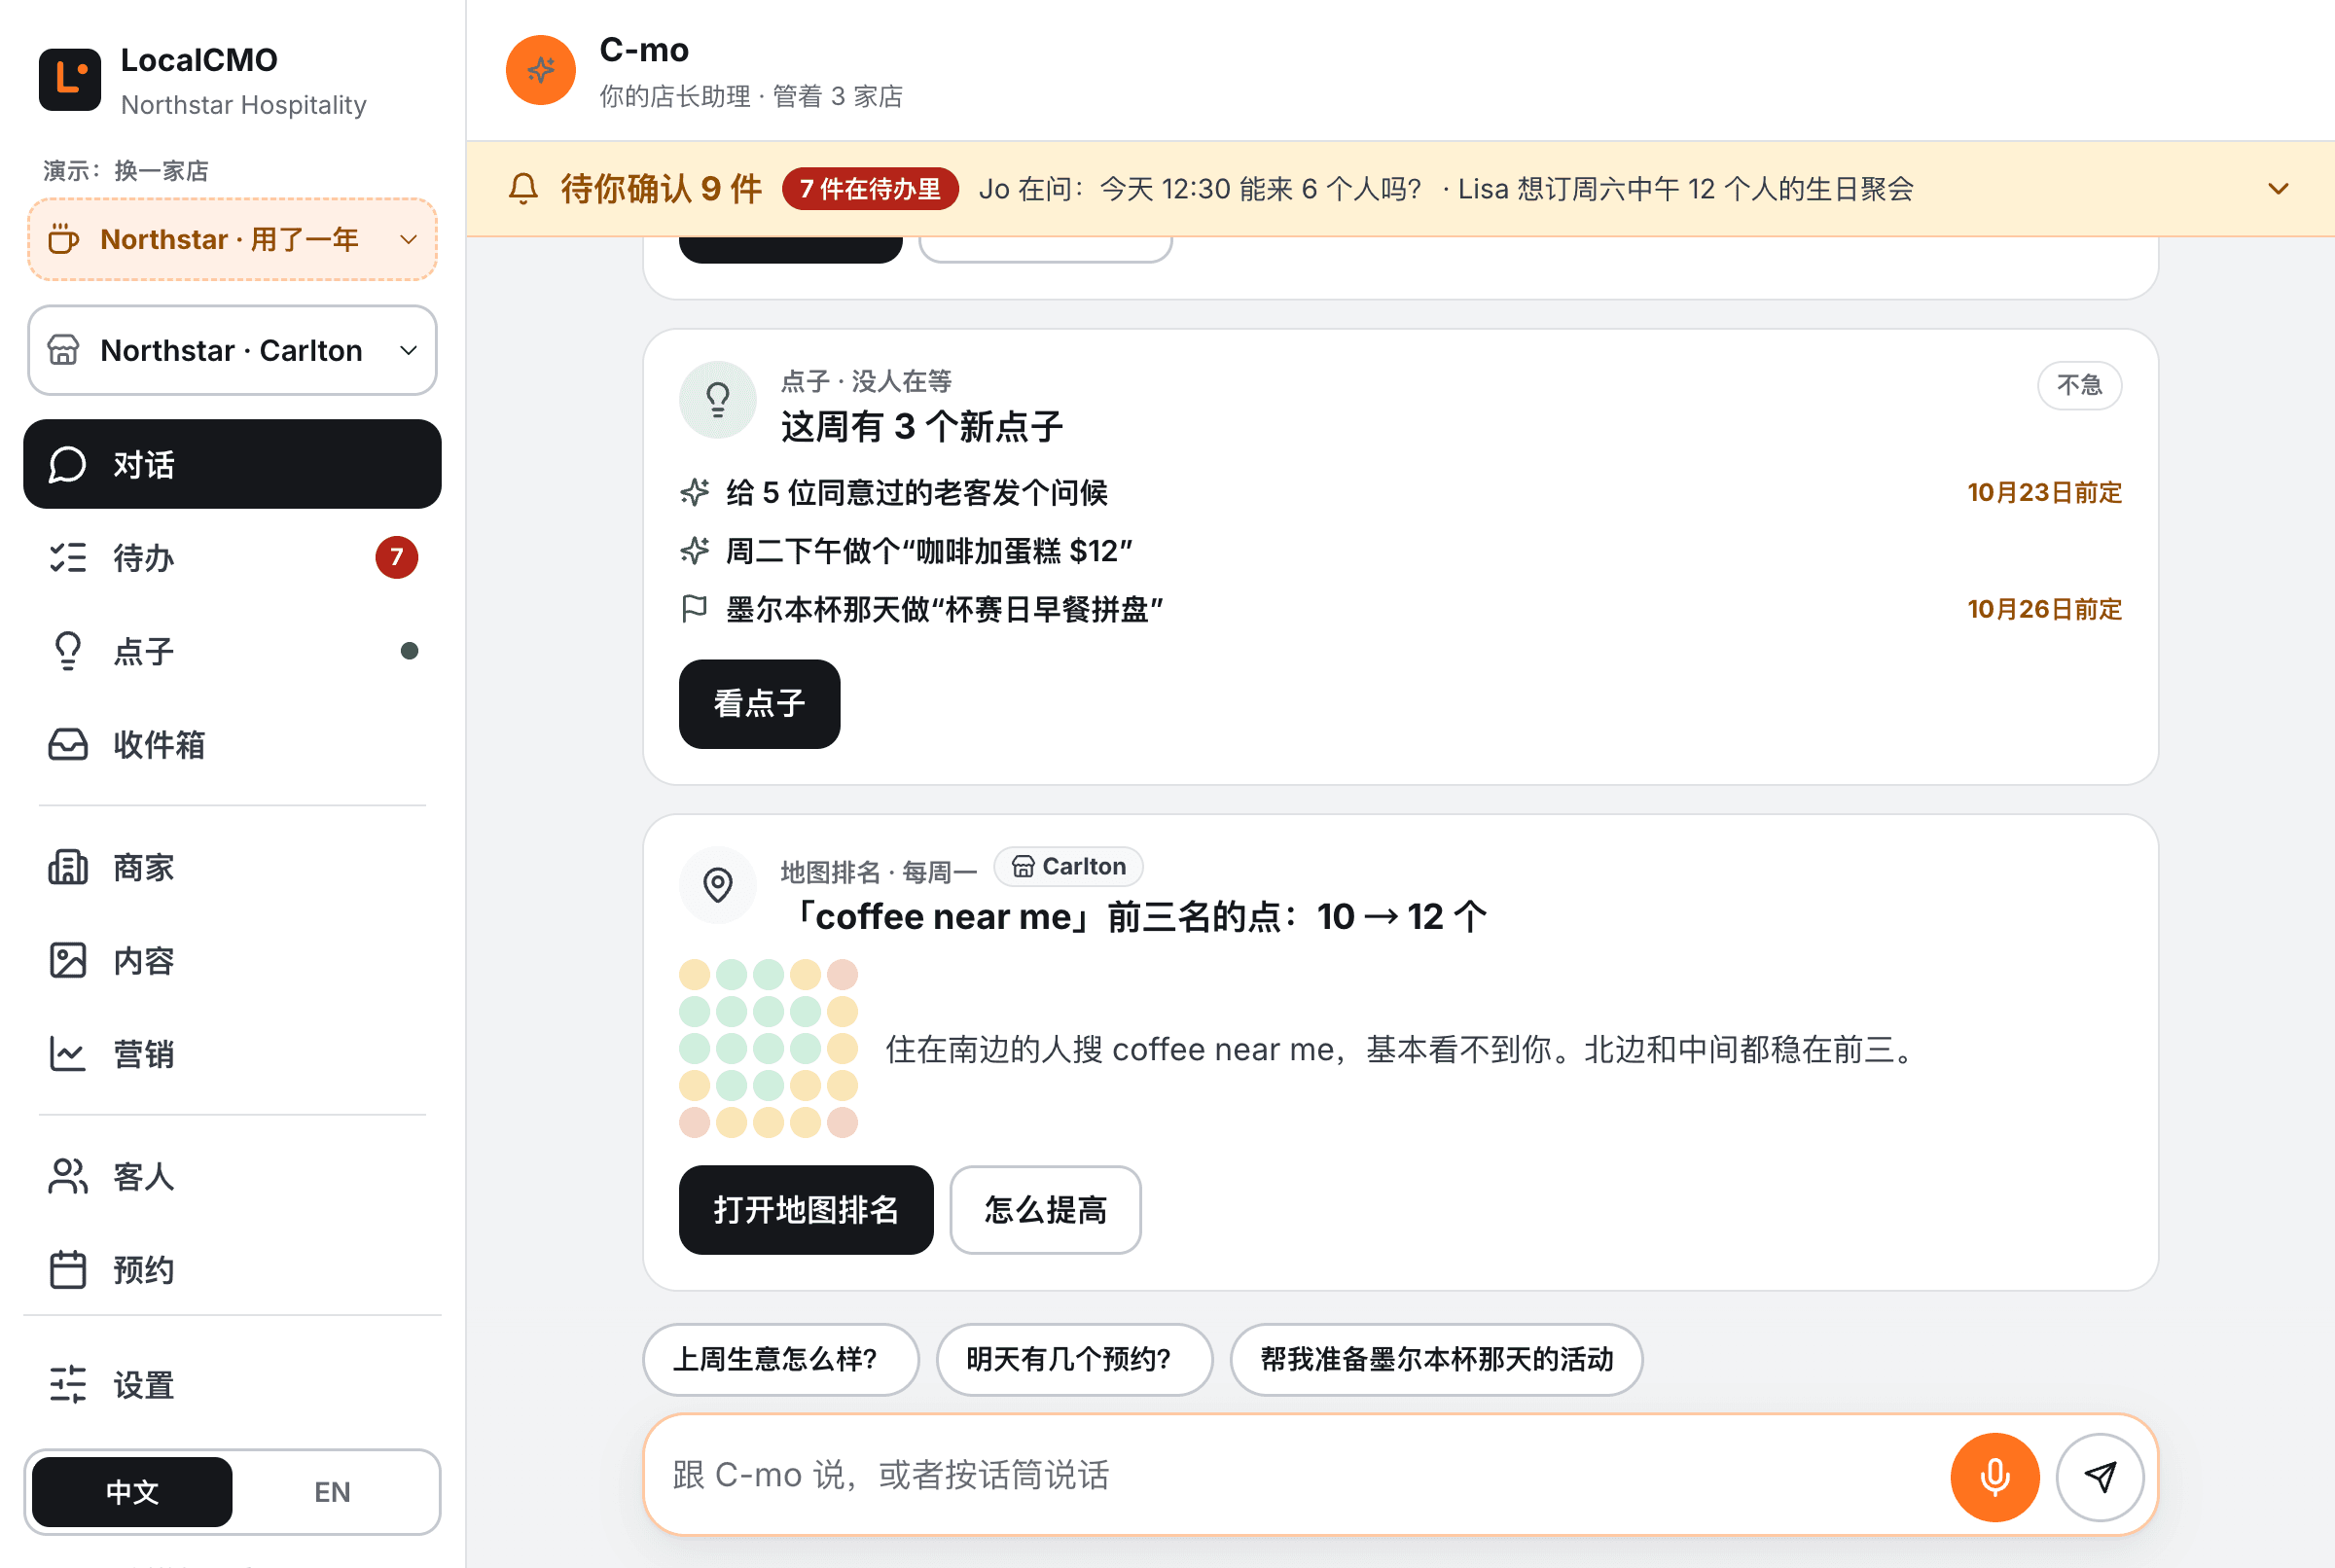2335x1568 pixels.
Task: Click the flag icon beside 墨尔本杯 idea
Action: click(x=694, y=608)
